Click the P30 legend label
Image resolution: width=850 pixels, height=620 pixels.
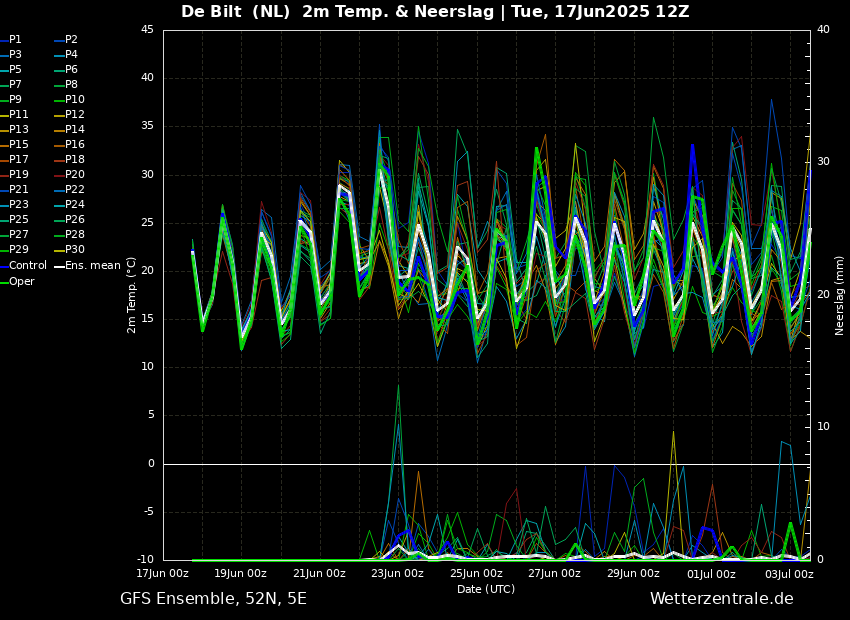[x=74, y=250]
